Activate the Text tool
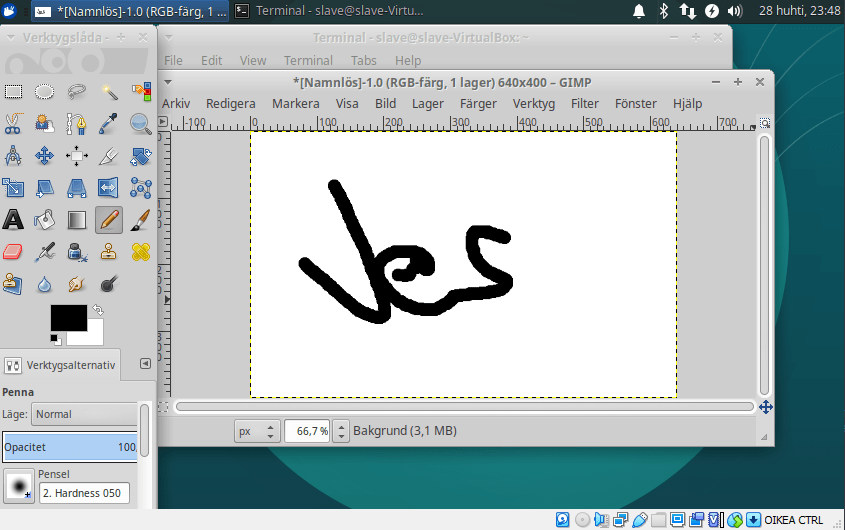The image size is (845, 530). [13, 219]
